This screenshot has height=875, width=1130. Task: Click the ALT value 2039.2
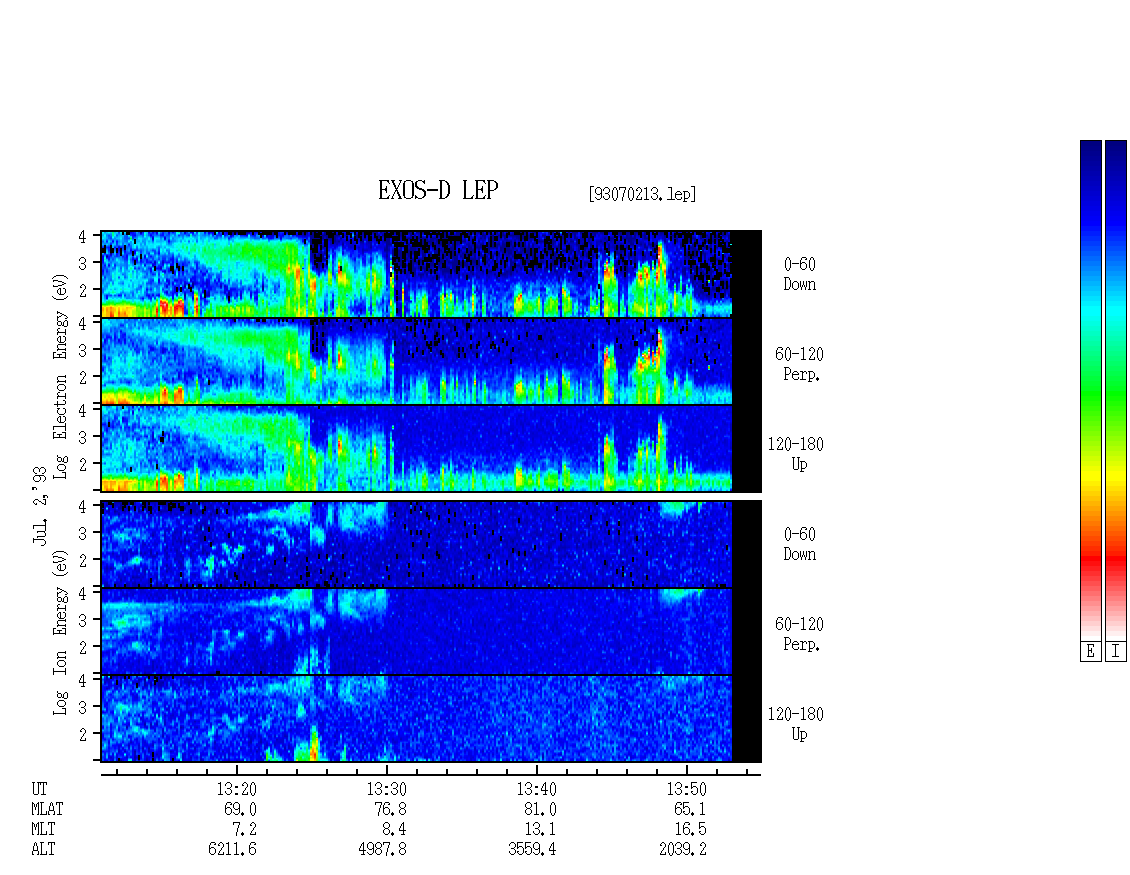click(682, 850)
